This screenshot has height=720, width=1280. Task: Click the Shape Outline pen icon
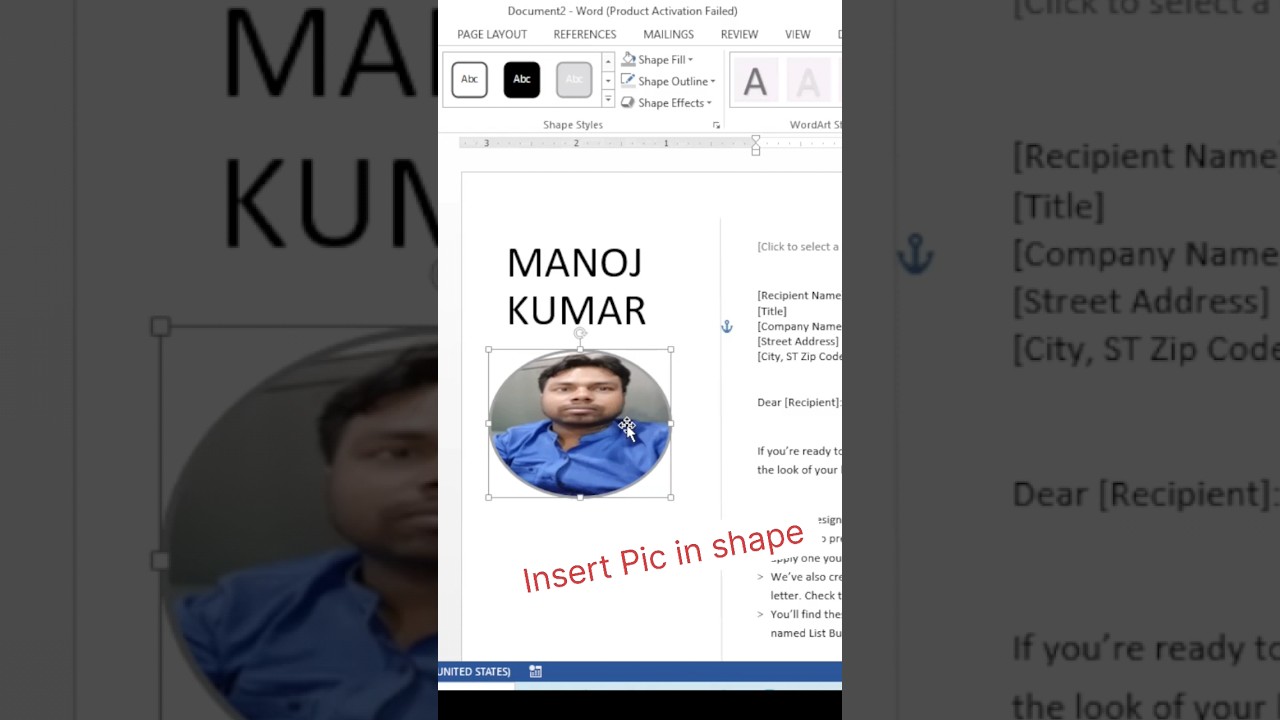(x=628, y=81)
